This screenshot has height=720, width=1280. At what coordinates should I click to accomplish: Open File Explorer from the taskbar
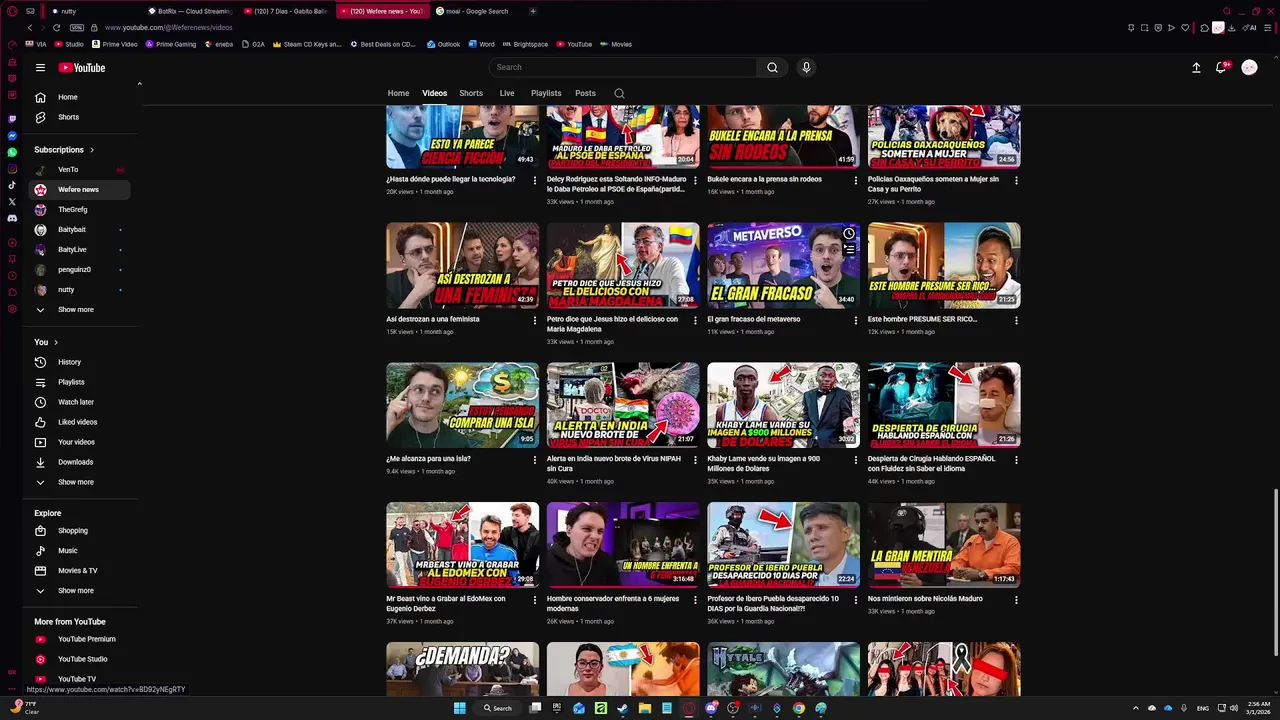tap(645, 708)
